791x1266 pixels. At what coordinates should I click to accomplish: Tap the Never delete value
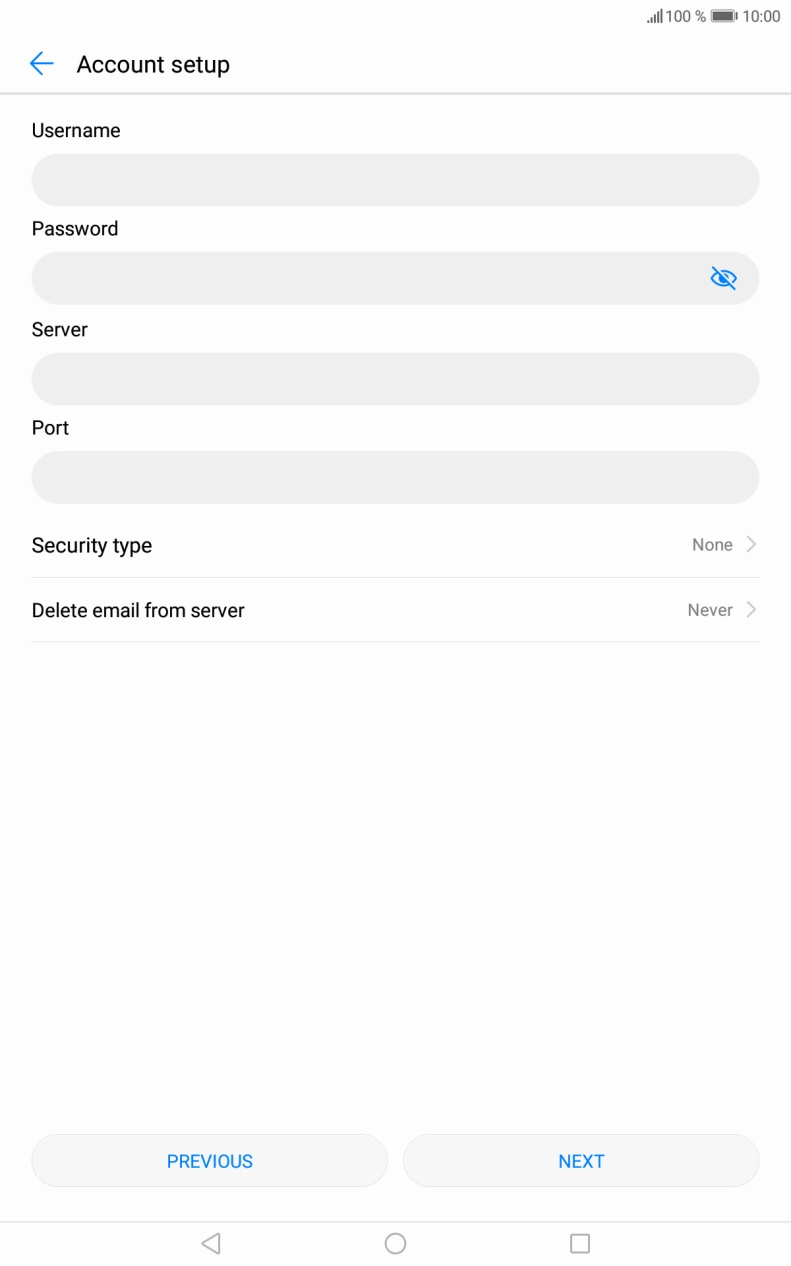[710, 610]
